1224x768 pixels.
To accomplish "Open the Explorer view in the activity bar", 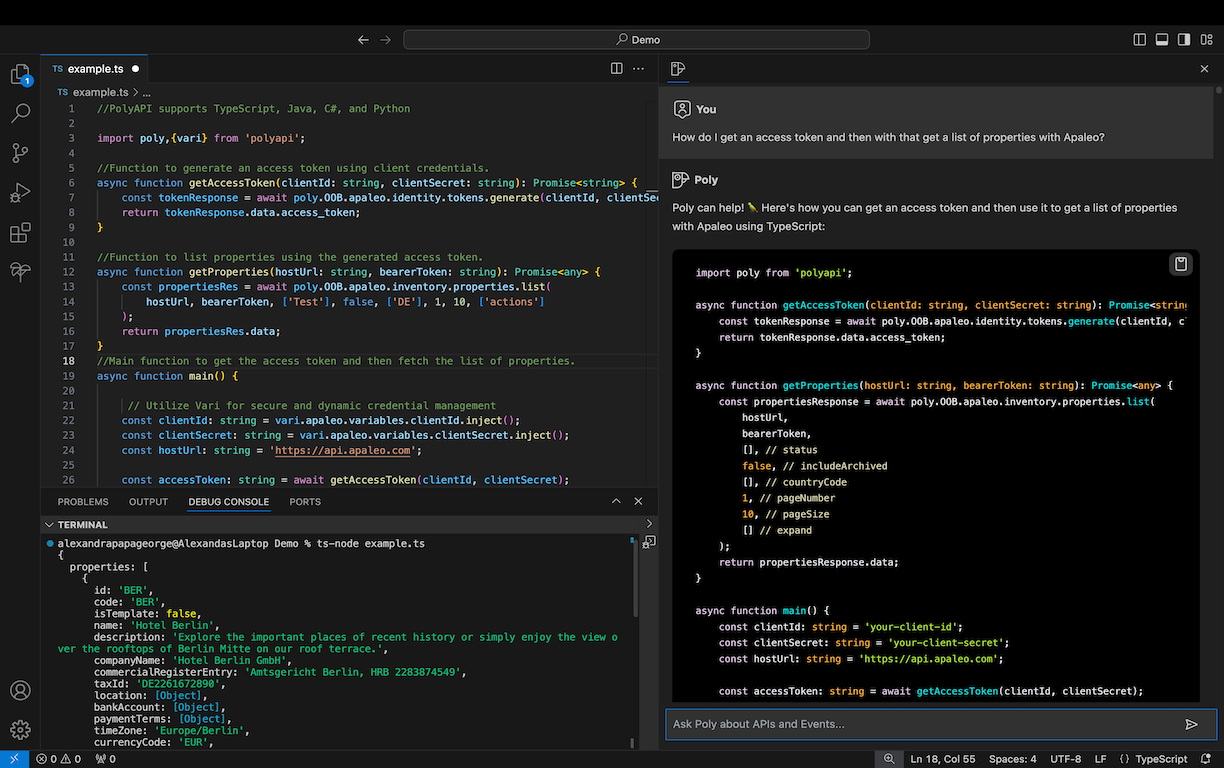I will (20, 75).
